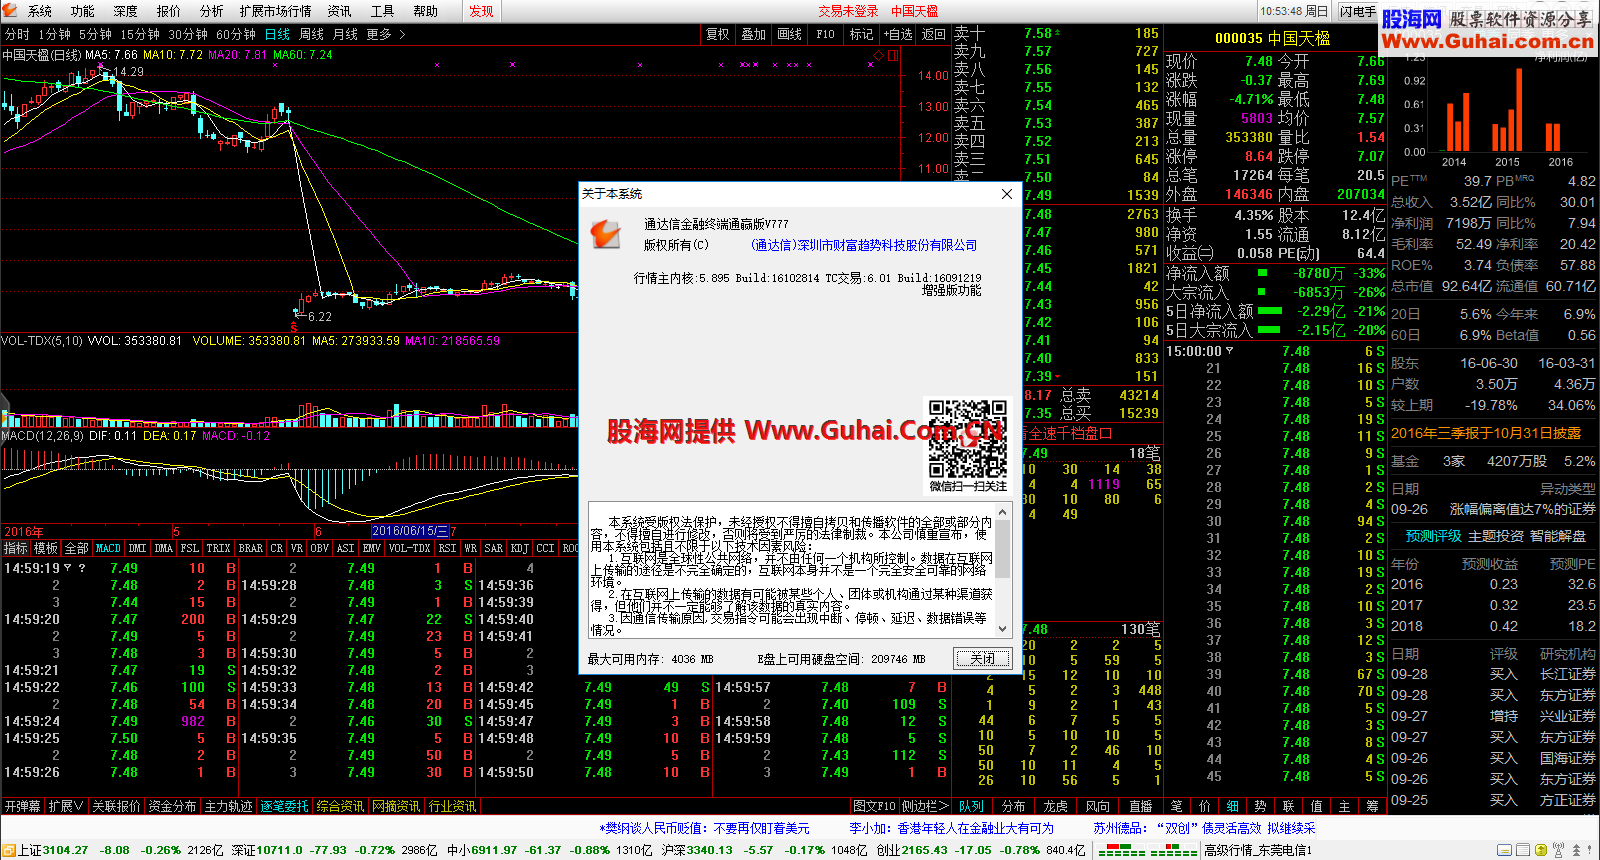Switch chart to 分时 period
The image size is (1600, 860).
[x=17, y=34]
